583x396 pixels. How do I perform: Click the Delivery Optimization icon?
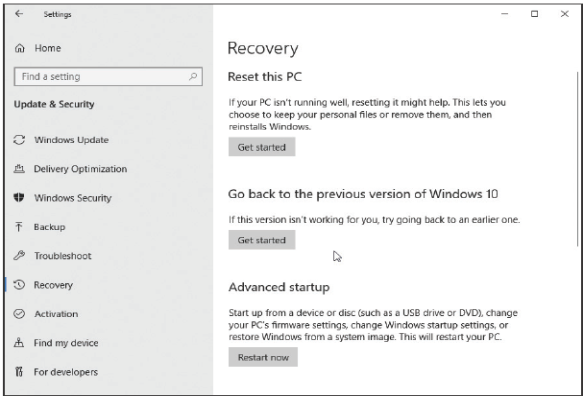click(19, 169)
